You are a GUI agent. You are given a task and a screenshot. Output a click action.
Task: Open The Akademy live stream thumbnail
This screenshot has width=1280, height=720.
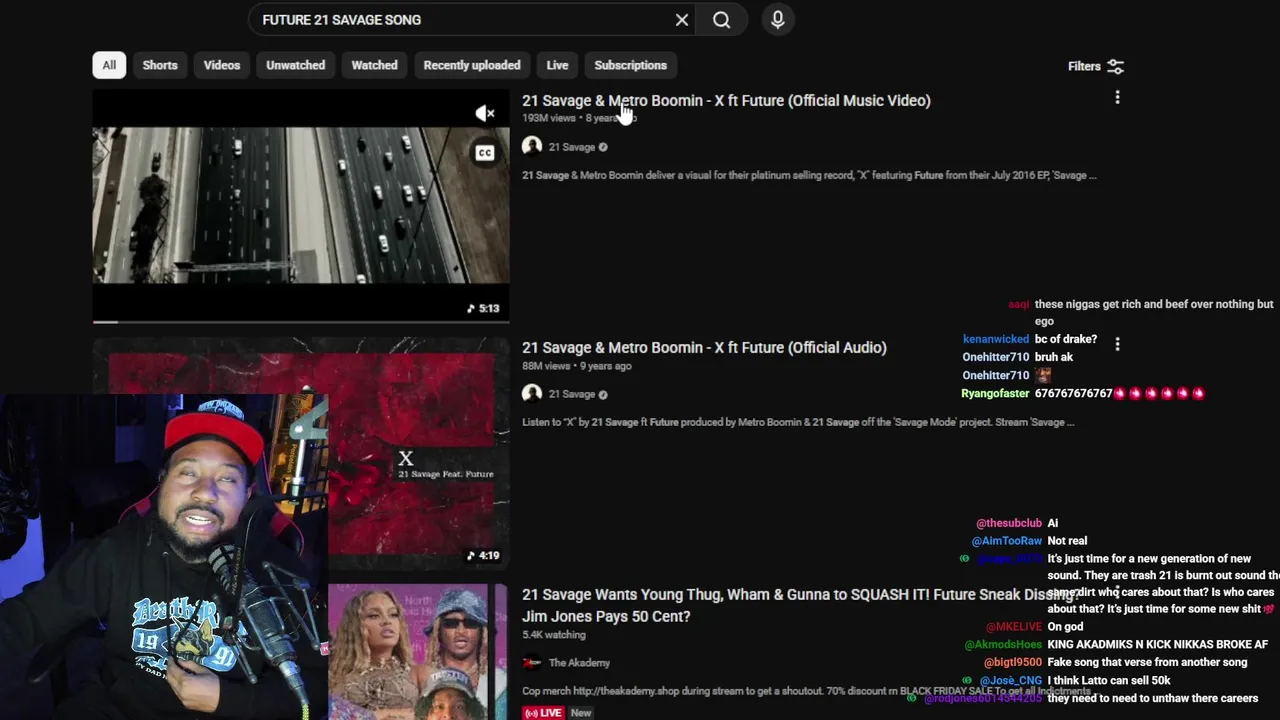(418, 652)
